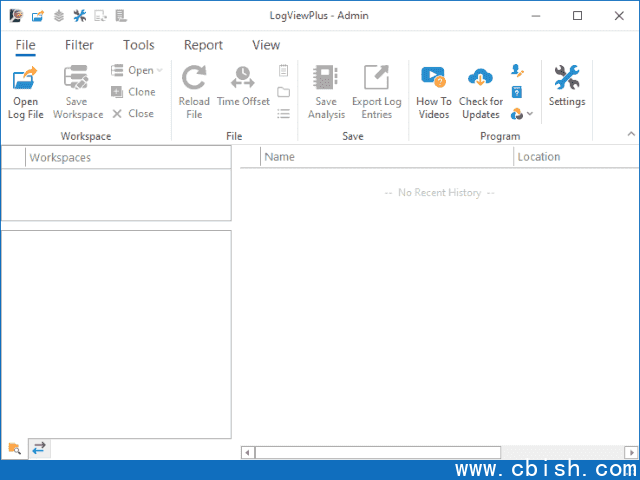Click the blue help book icon

click(x=517, y=92)
